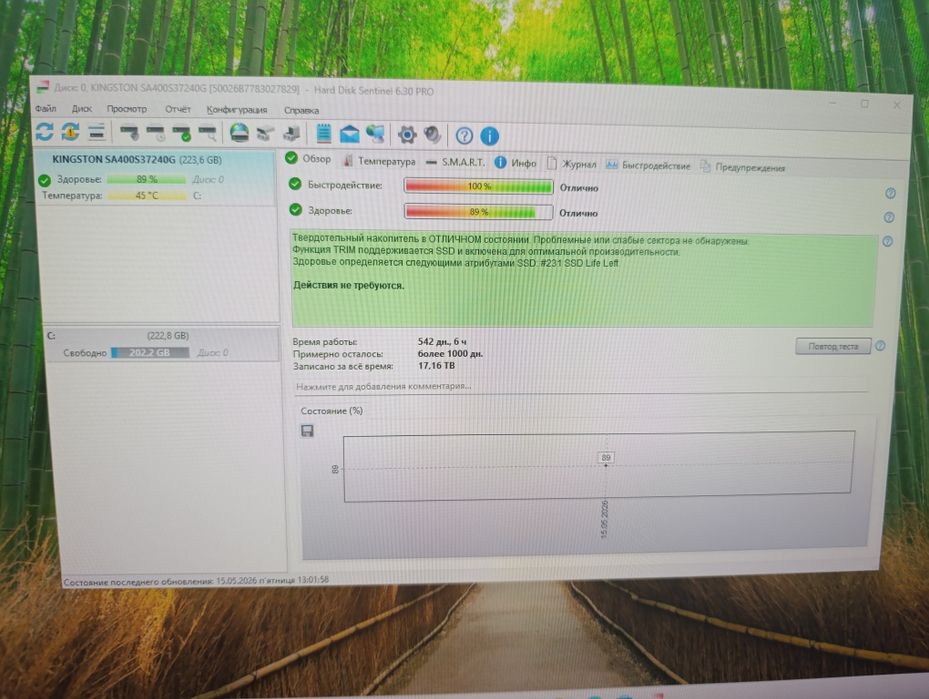Viewport: 929px width, 699px height.
Task: Click sidebar temperature bar showing 45 °C
Action: point(146,195)
